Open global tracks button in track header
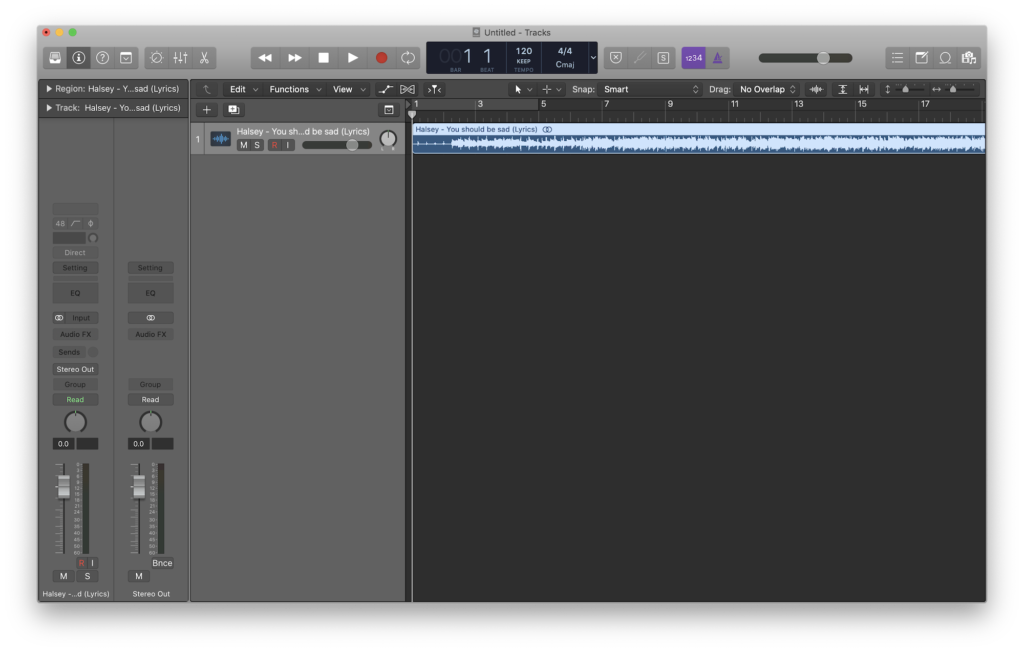This screenshot has width=1024, height=652. pos(389,110)
